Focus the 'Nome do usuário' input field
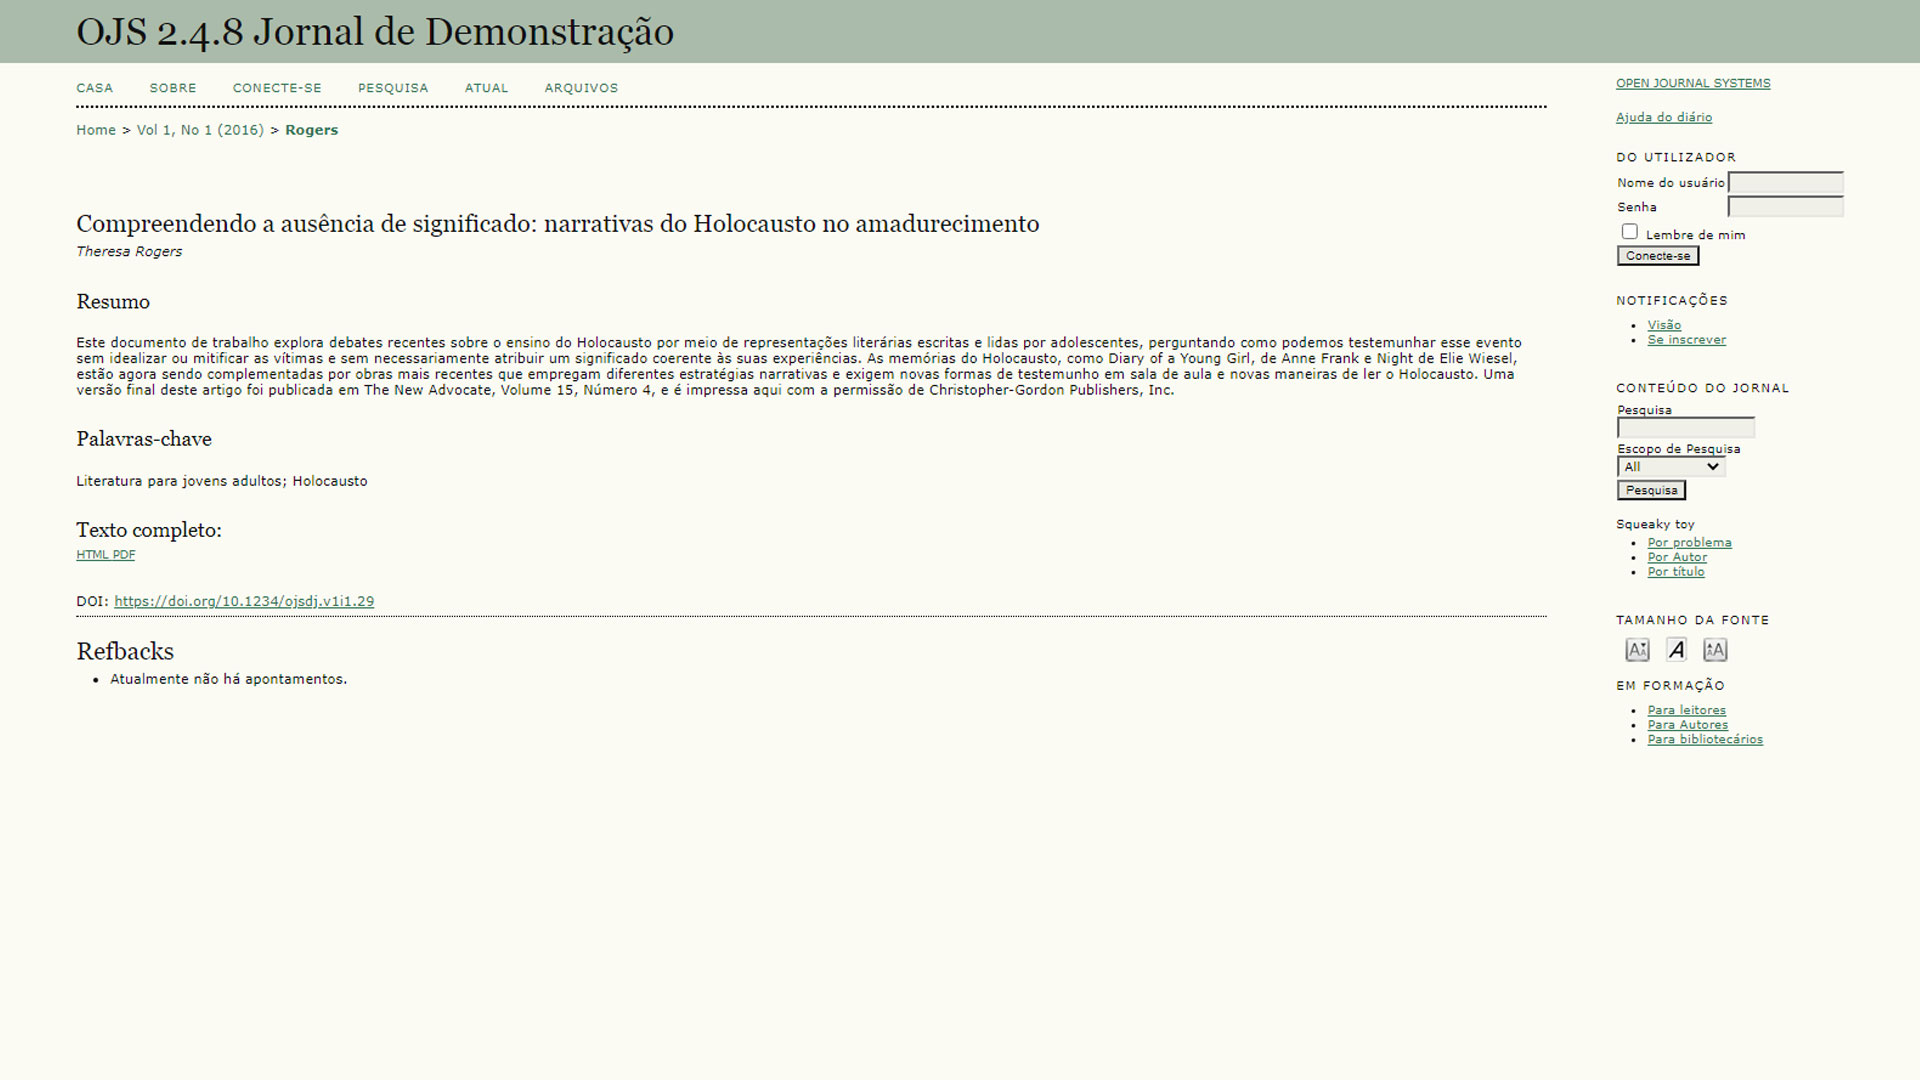 pos(1786,183)
